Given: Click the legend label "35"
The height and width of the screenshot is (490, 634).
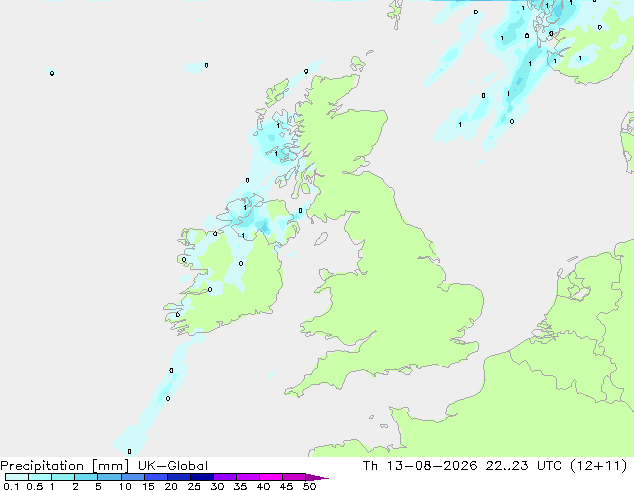Looking at the screenshot, I should 240,486.
